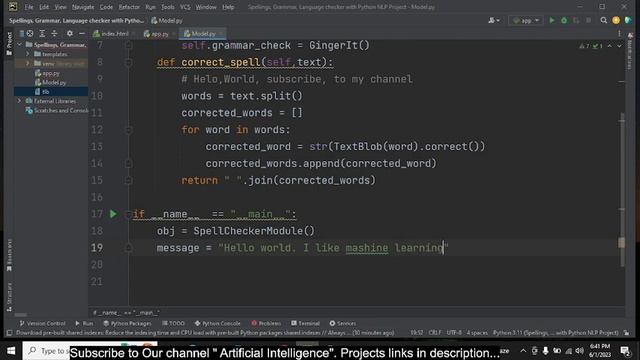Click the Model.py breadcrumb in navigation bar
Screen dimensions: 640x360
click(167, 20)
